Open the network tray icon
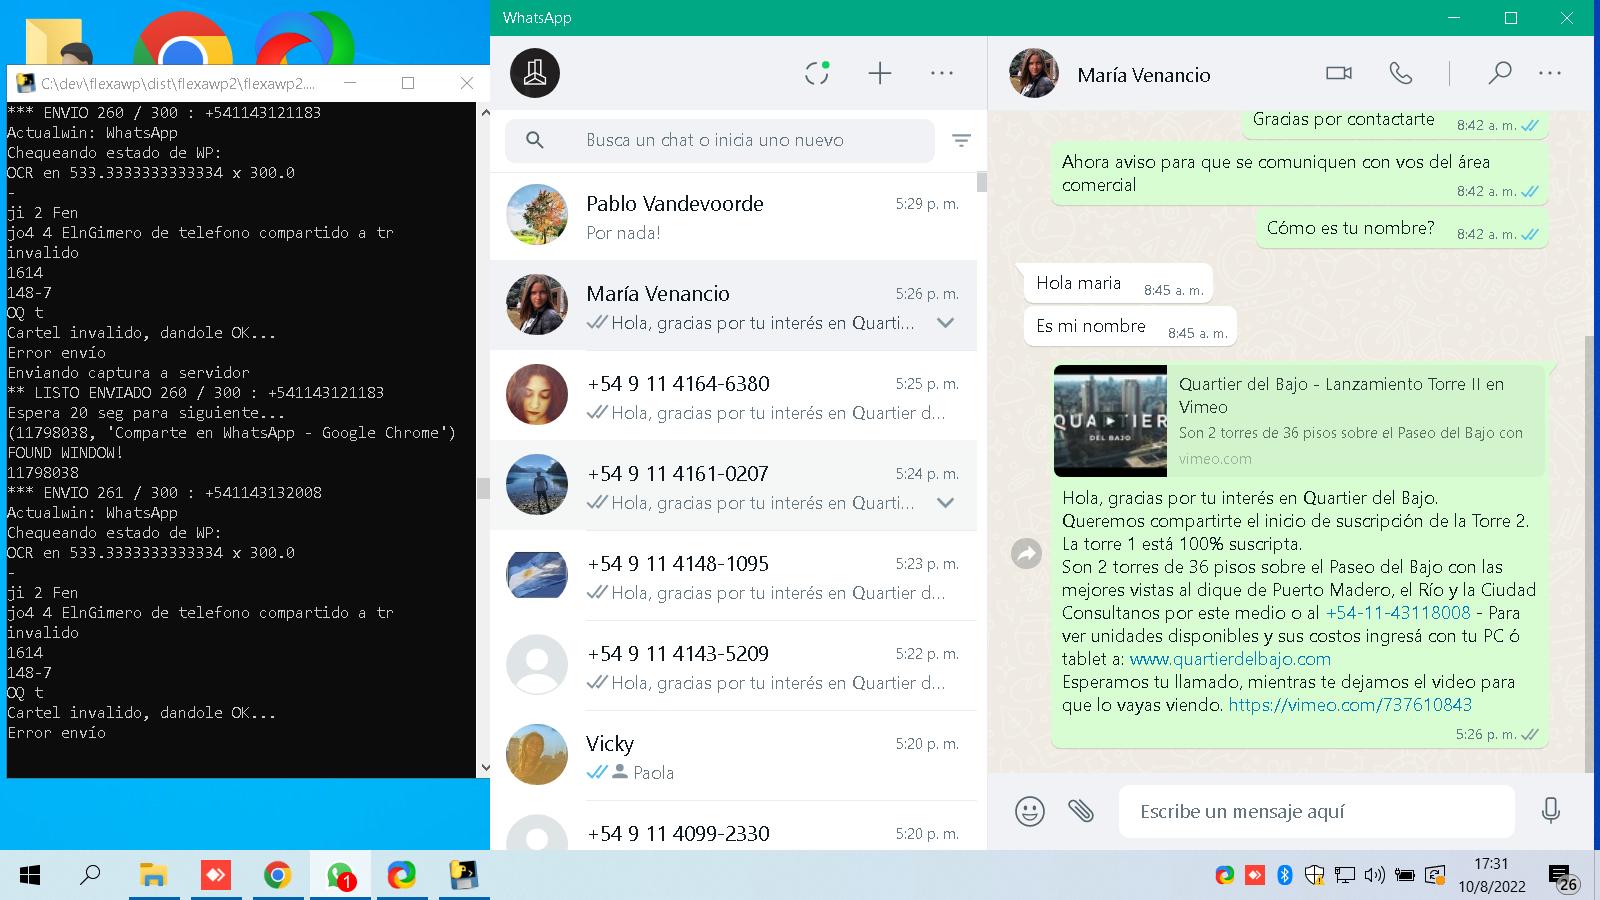This screenshot has height=900, width=1600. point(1345,876)
